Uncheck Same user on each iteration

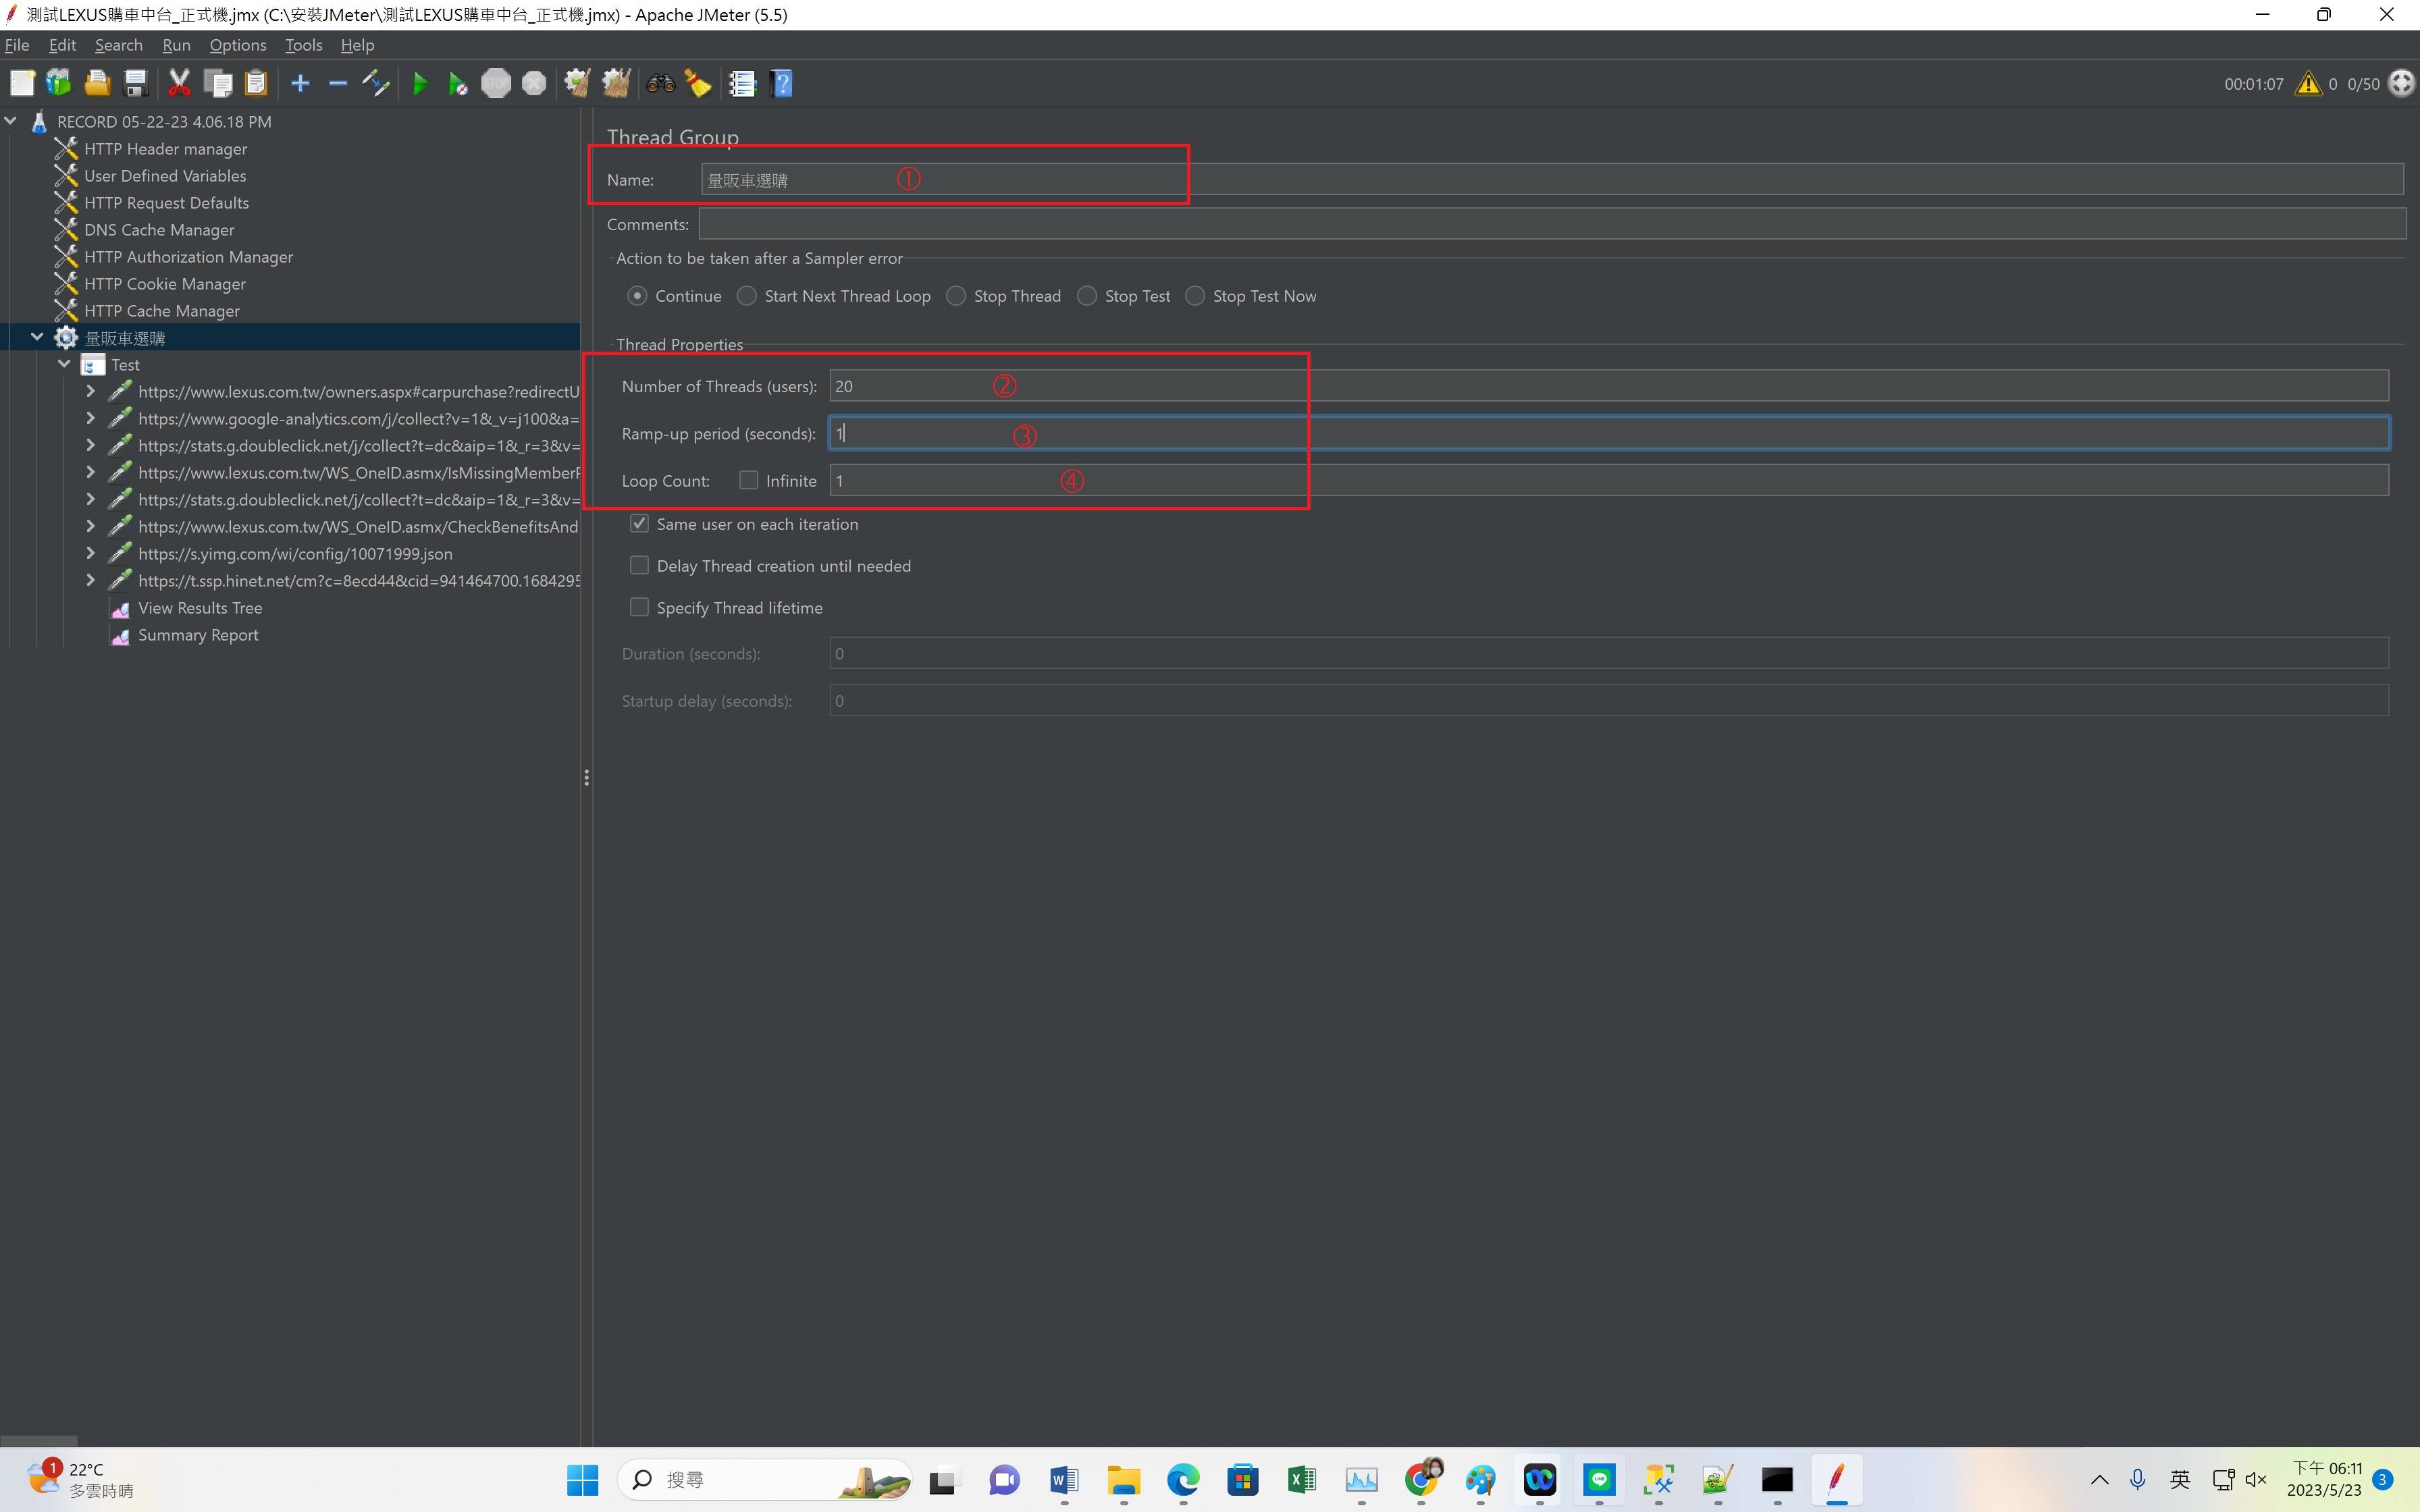(x=639, y=524)
